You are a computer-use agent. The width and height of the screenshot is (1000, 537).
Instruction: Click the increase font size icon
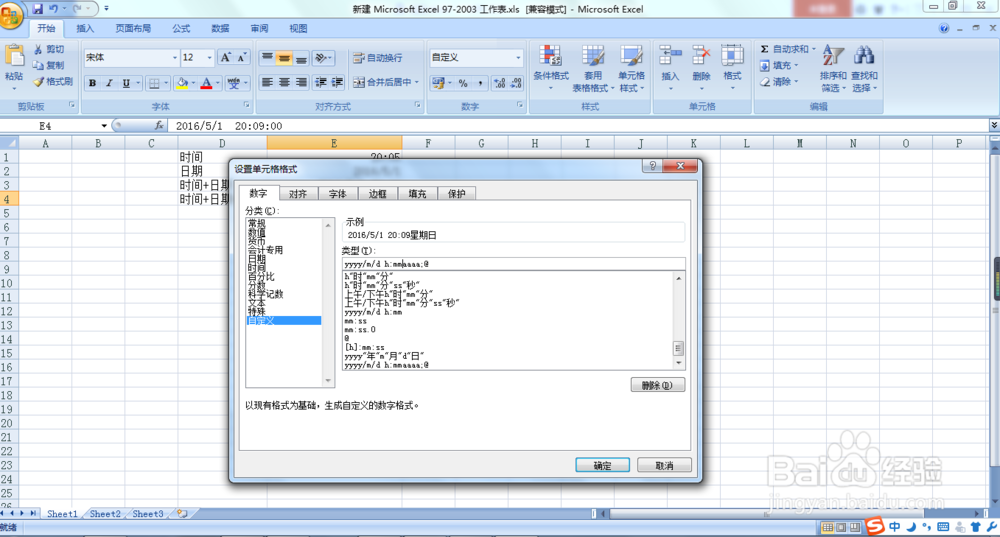tap(226, 57)
